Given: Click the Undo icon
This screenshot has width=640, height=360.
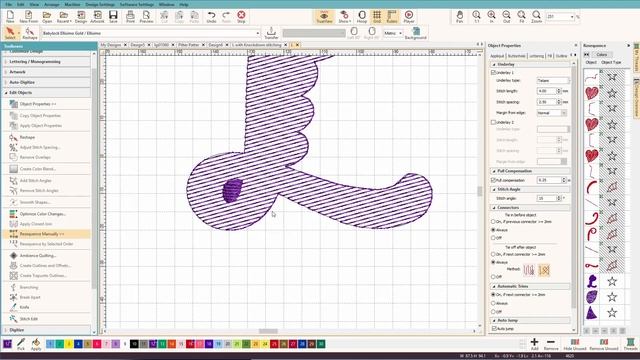Looking at the screenshot, I should [211, 17].
